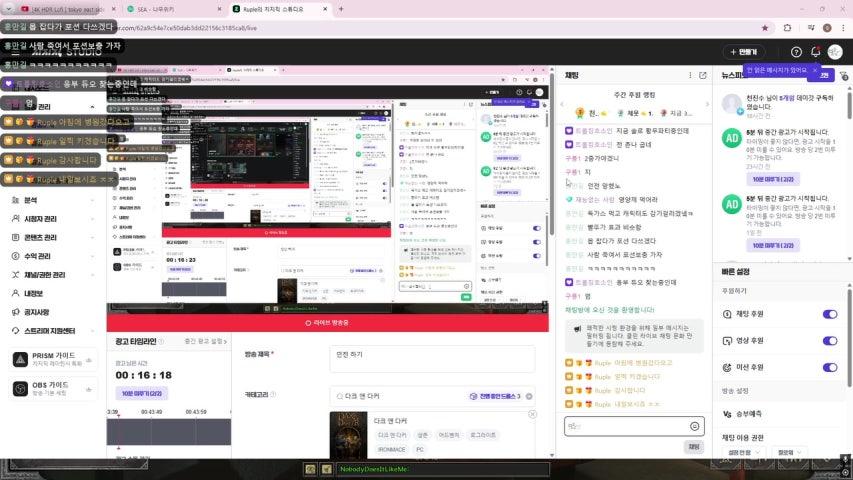Click the 영상 후원 icon
853x480 pixels.
point(727,341)
